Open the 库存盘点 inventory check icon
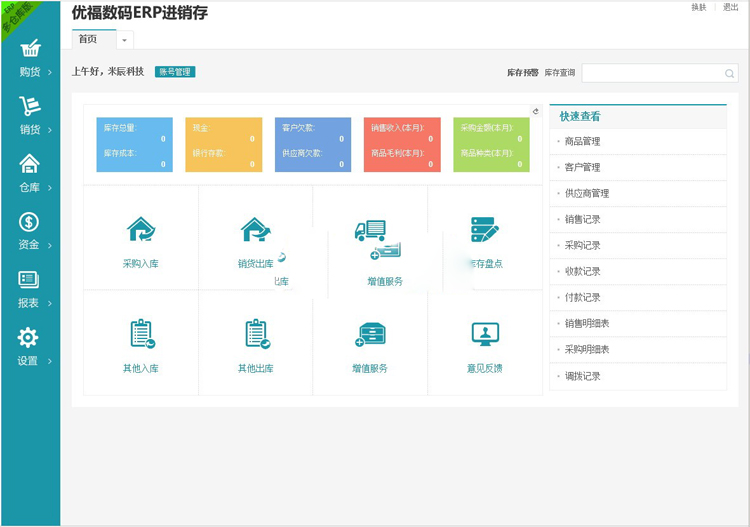Image resolution: width=750 pixels, height=527 pixels. 485,230
